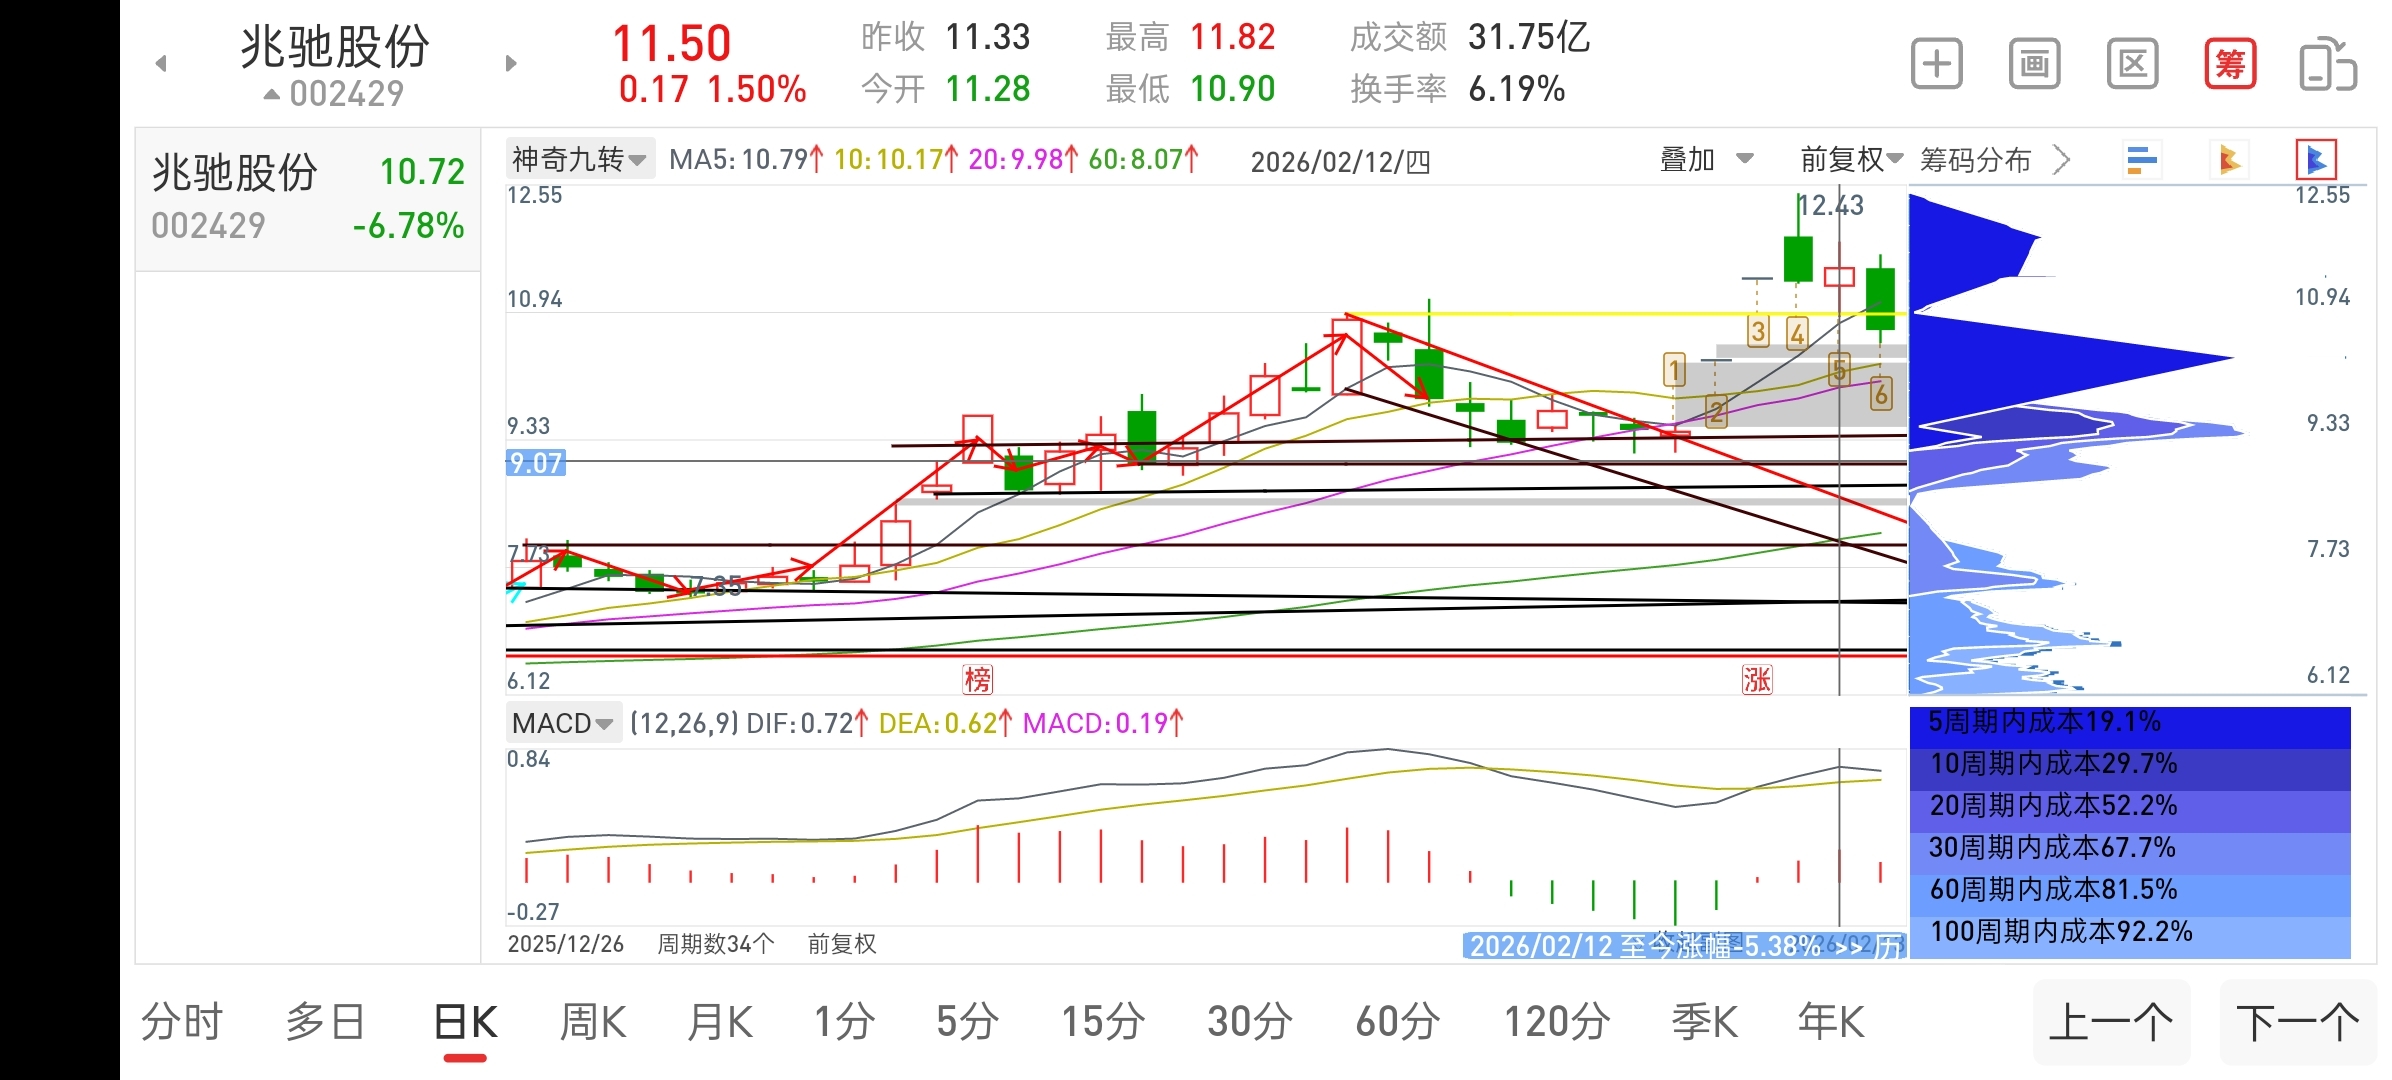
Task: Tap the plus add-to-watchlist icon
Action: 1936,65
